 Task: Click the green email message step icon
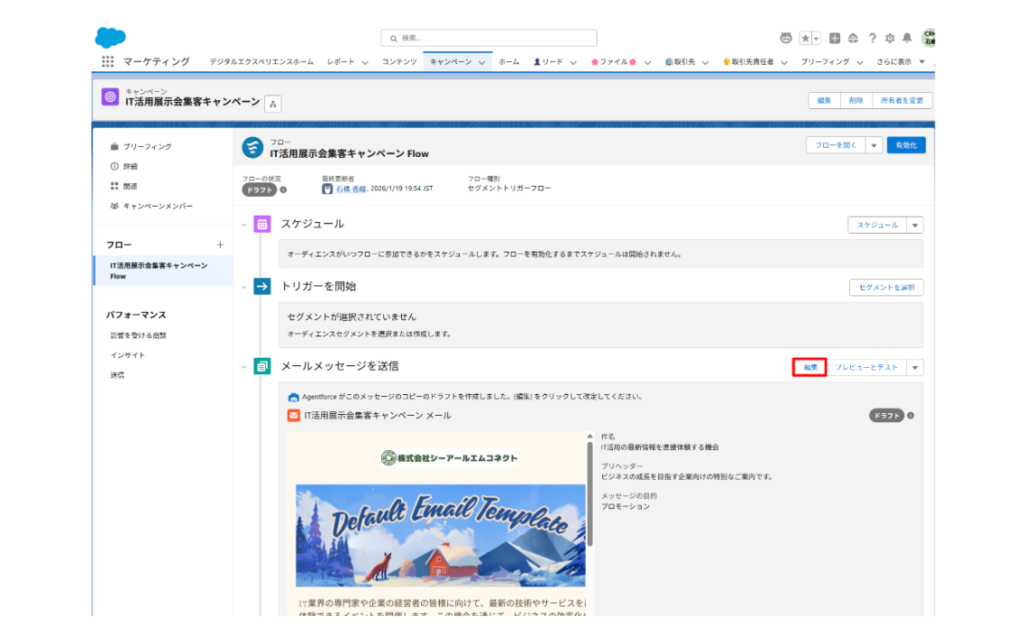click(x=262, y=366)
